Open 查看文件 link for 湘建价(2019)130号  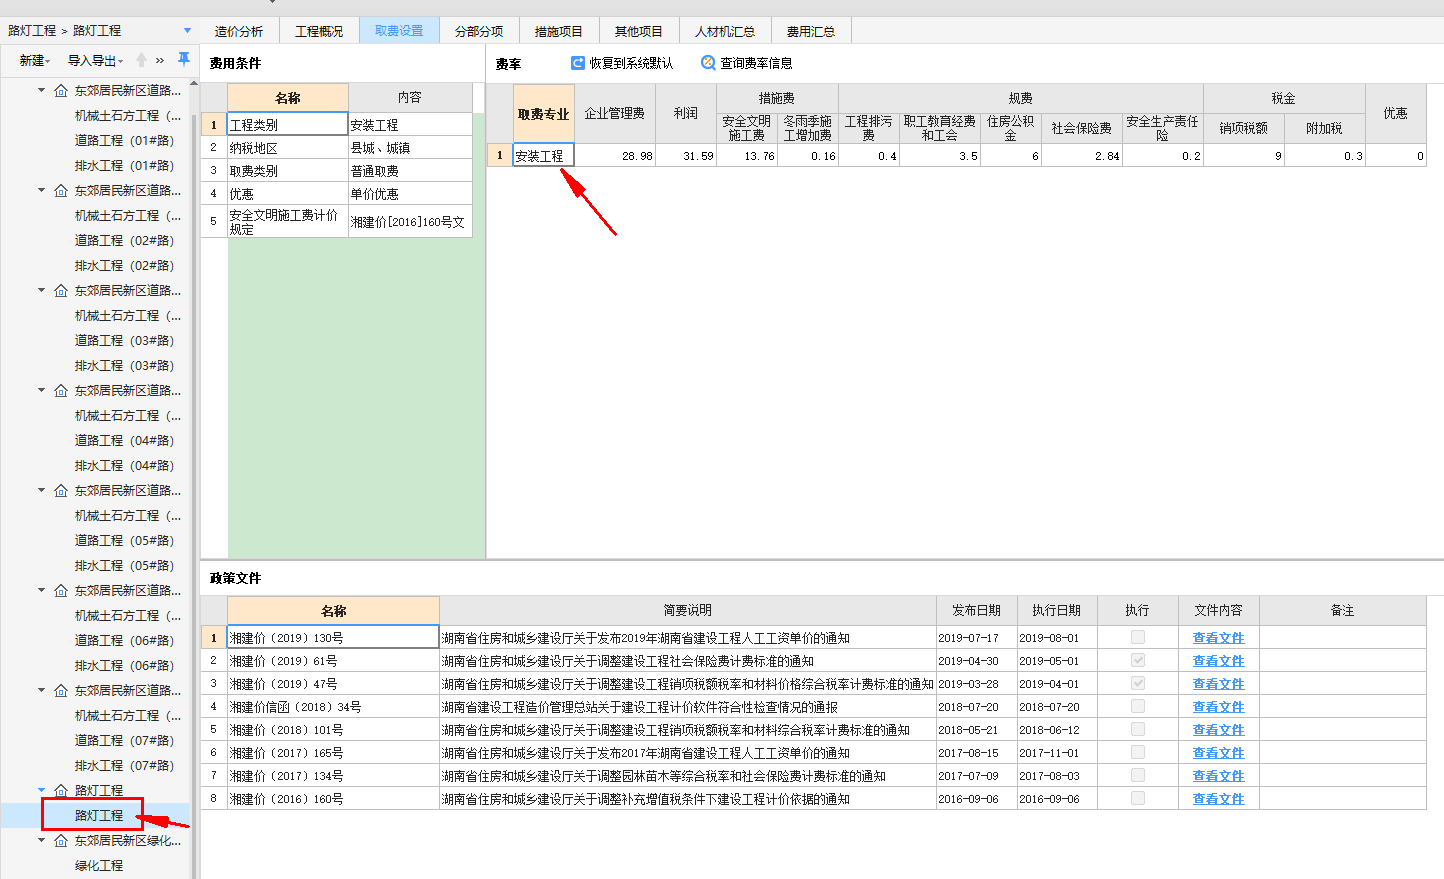1218,638
